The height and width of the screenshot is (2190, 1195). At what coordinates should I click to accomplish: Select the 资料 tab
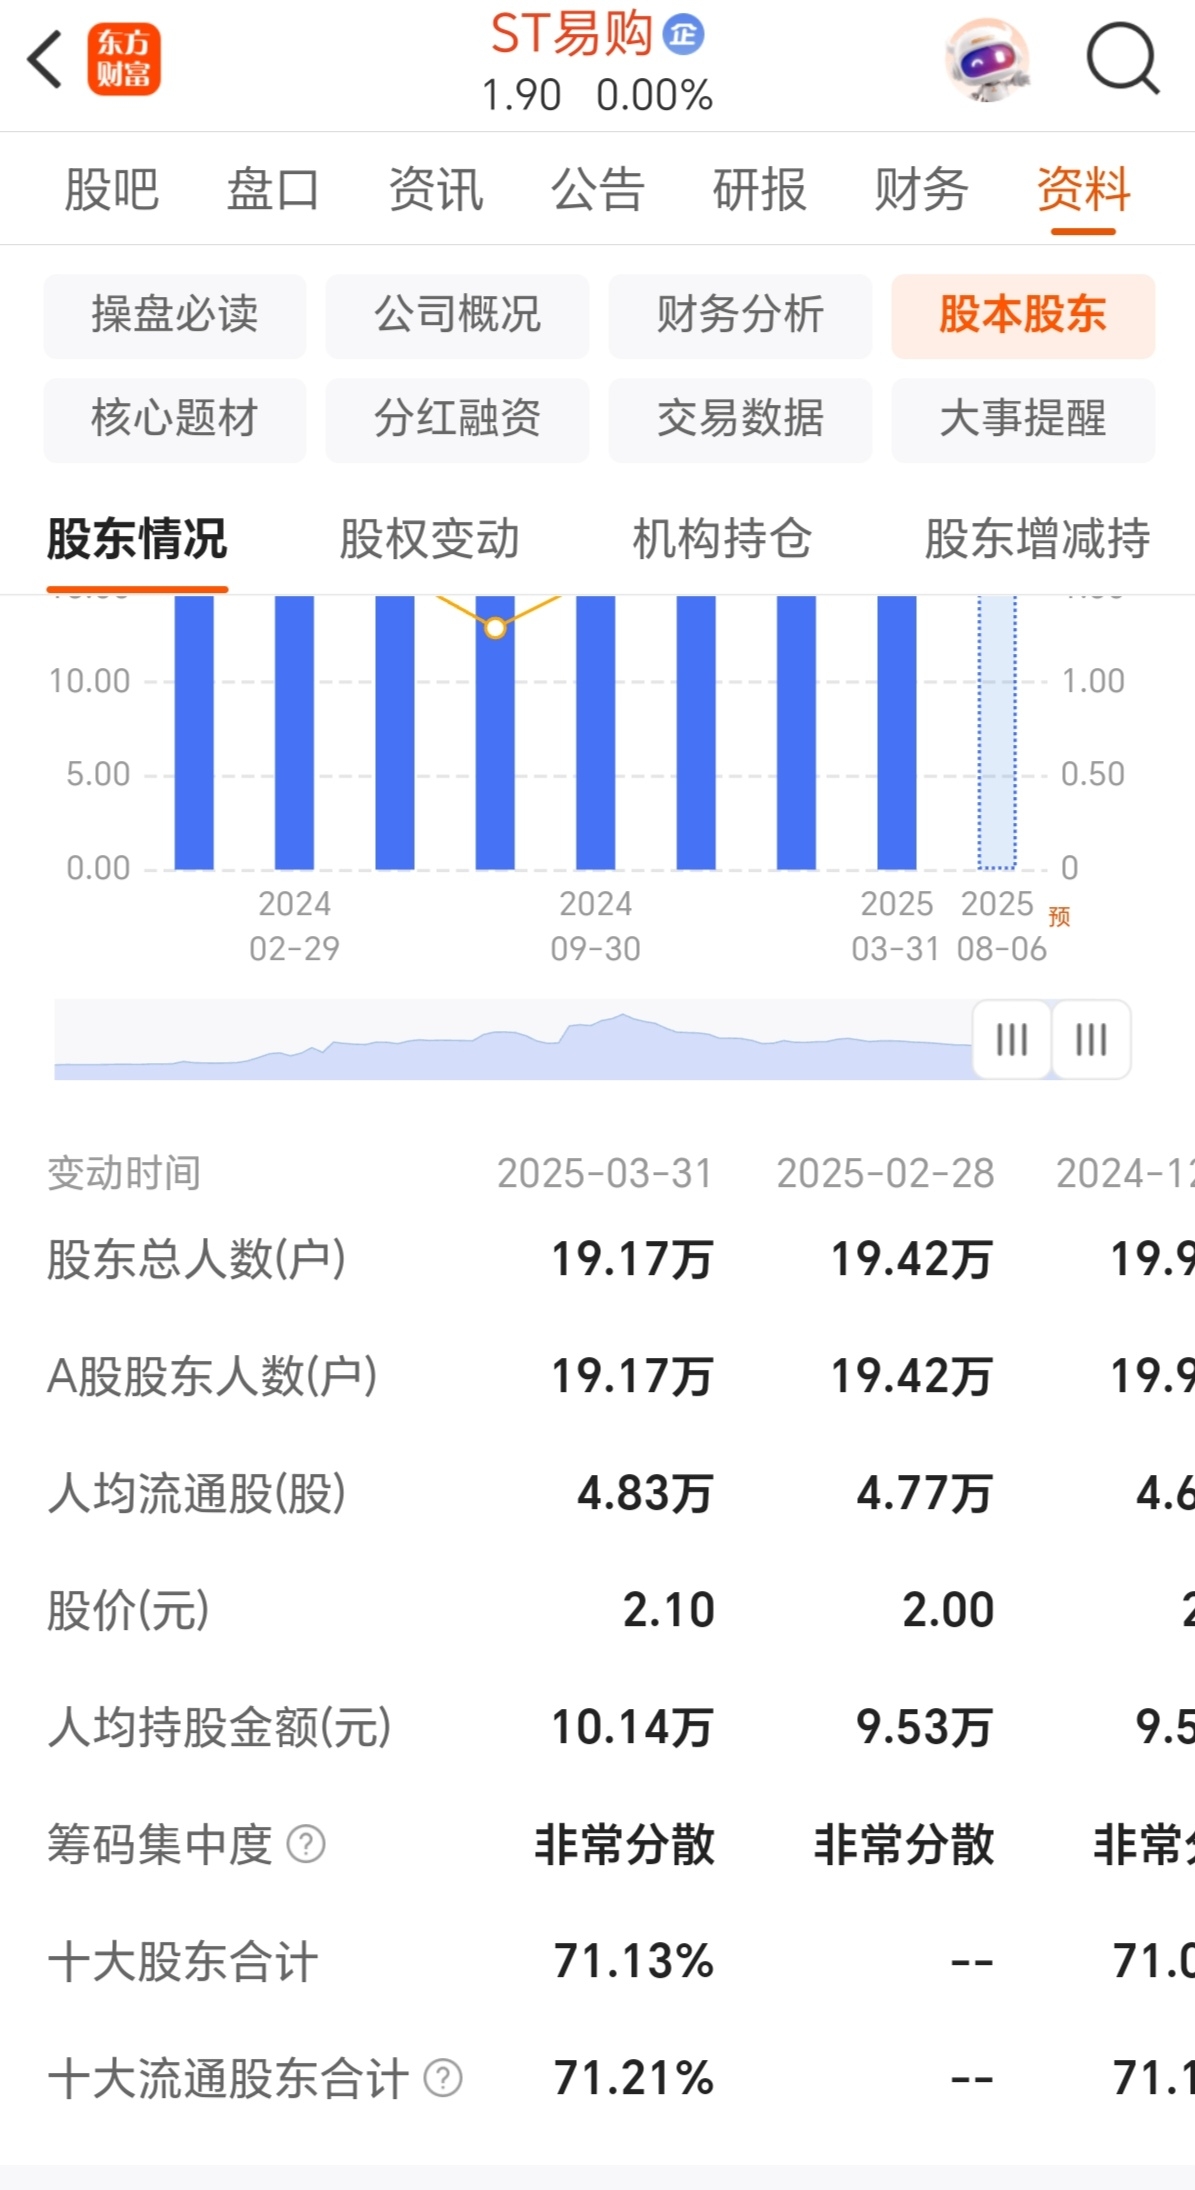tap(1083, 189)
